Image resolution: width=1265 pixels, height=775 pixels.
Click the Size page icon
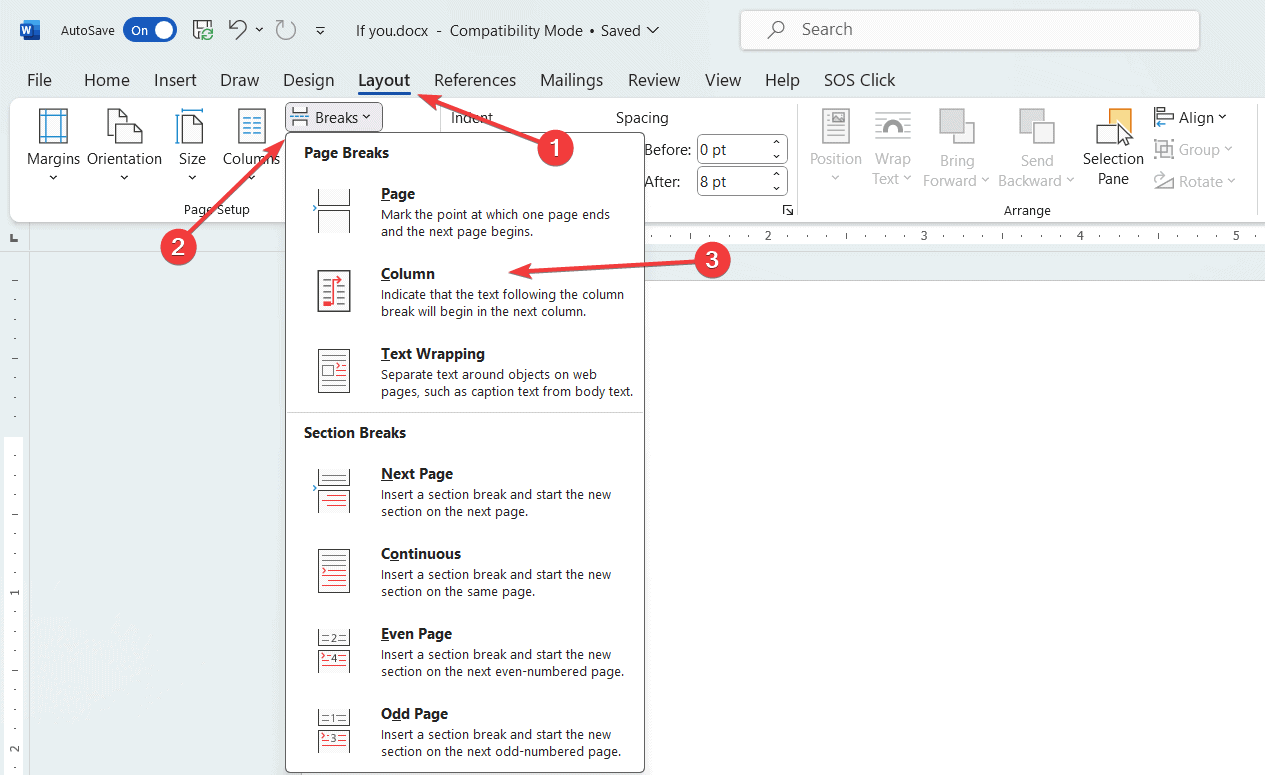191,128
